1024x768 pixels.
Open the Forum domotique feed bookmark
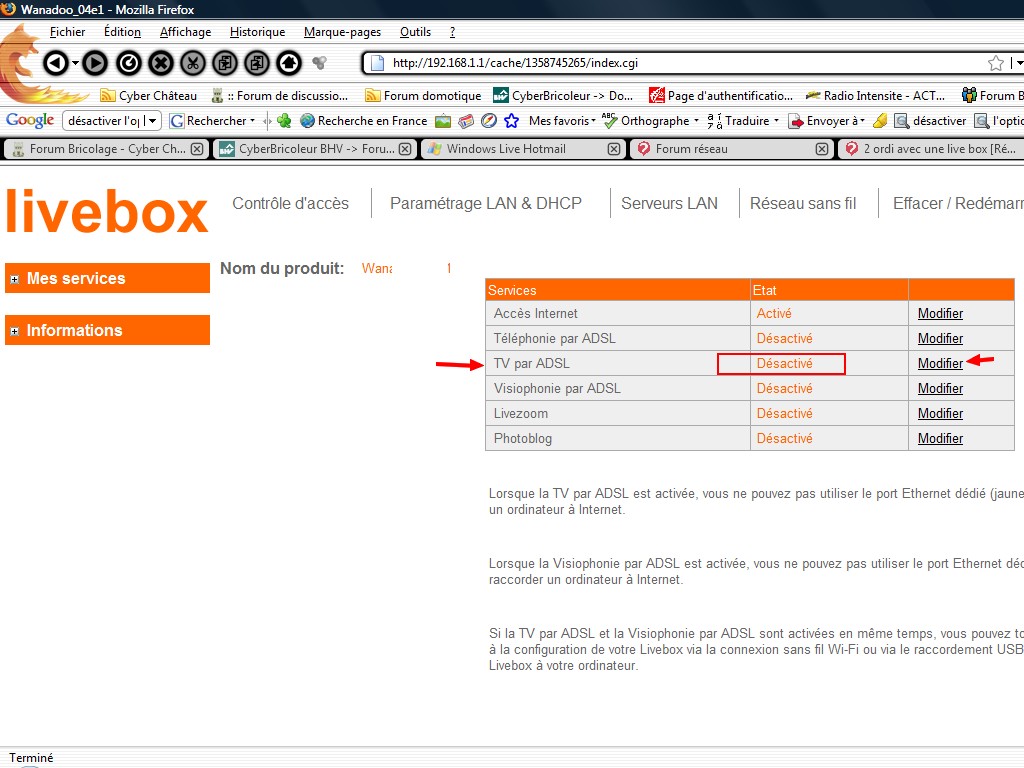(x=423, y=96)
